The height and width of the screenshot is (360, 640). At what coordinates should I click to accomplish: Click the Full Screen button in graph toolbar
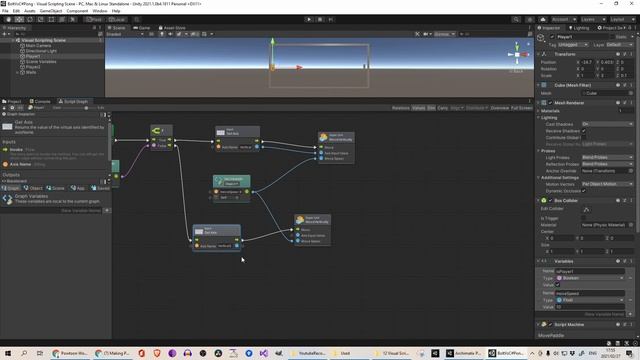click(522, 108)
